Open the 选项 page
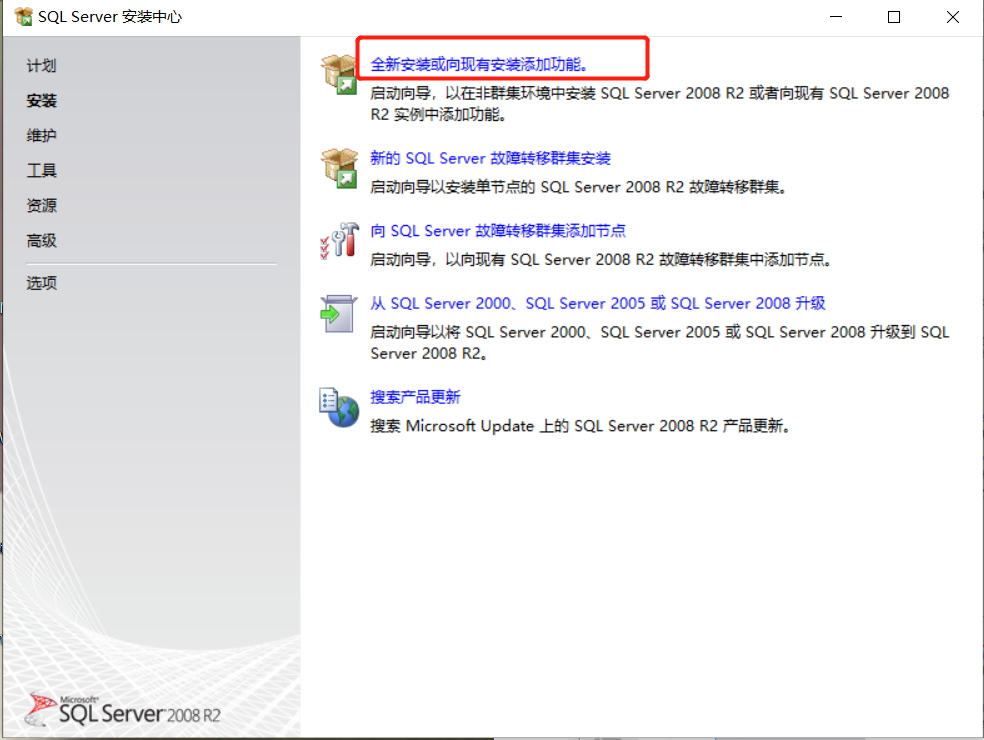Image resolution: width=984 pixels, height=740 pixels. (x=41, y=283)
